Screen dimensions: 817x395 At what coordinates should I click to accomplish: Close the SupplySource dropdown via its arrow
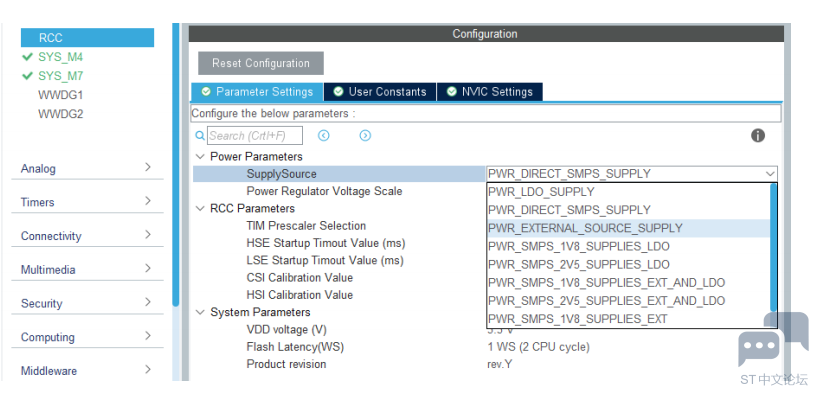point(770,174)
